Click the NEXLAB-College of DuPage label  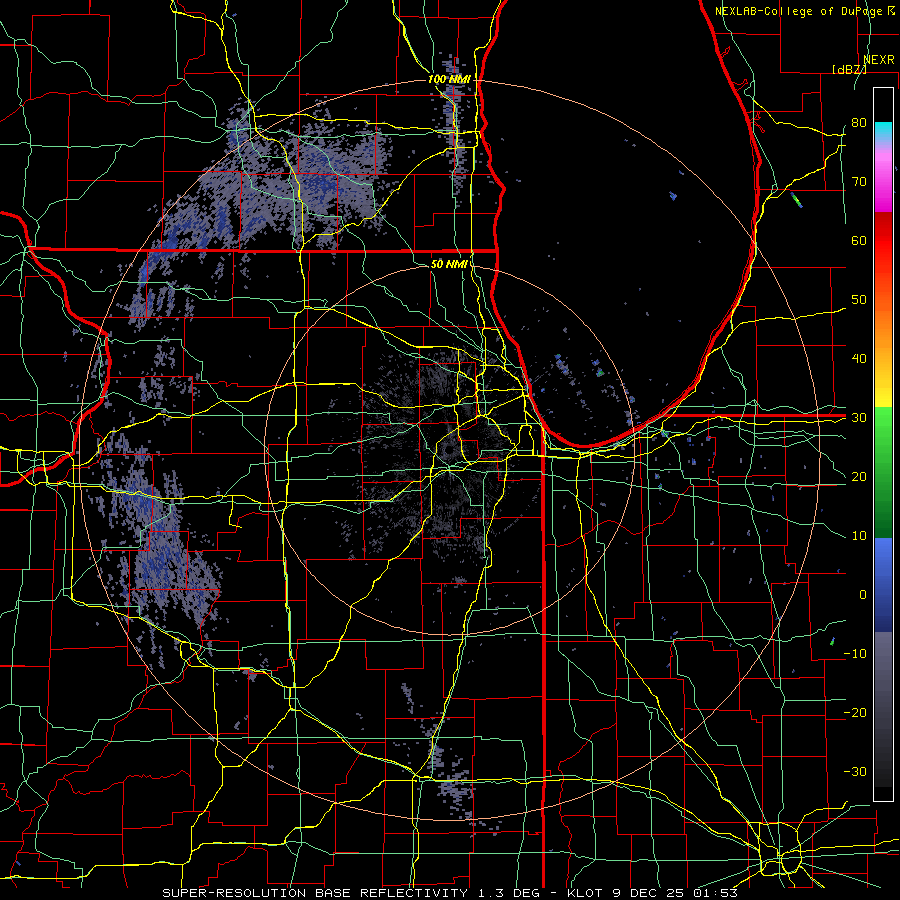click(x=800, y=11)
